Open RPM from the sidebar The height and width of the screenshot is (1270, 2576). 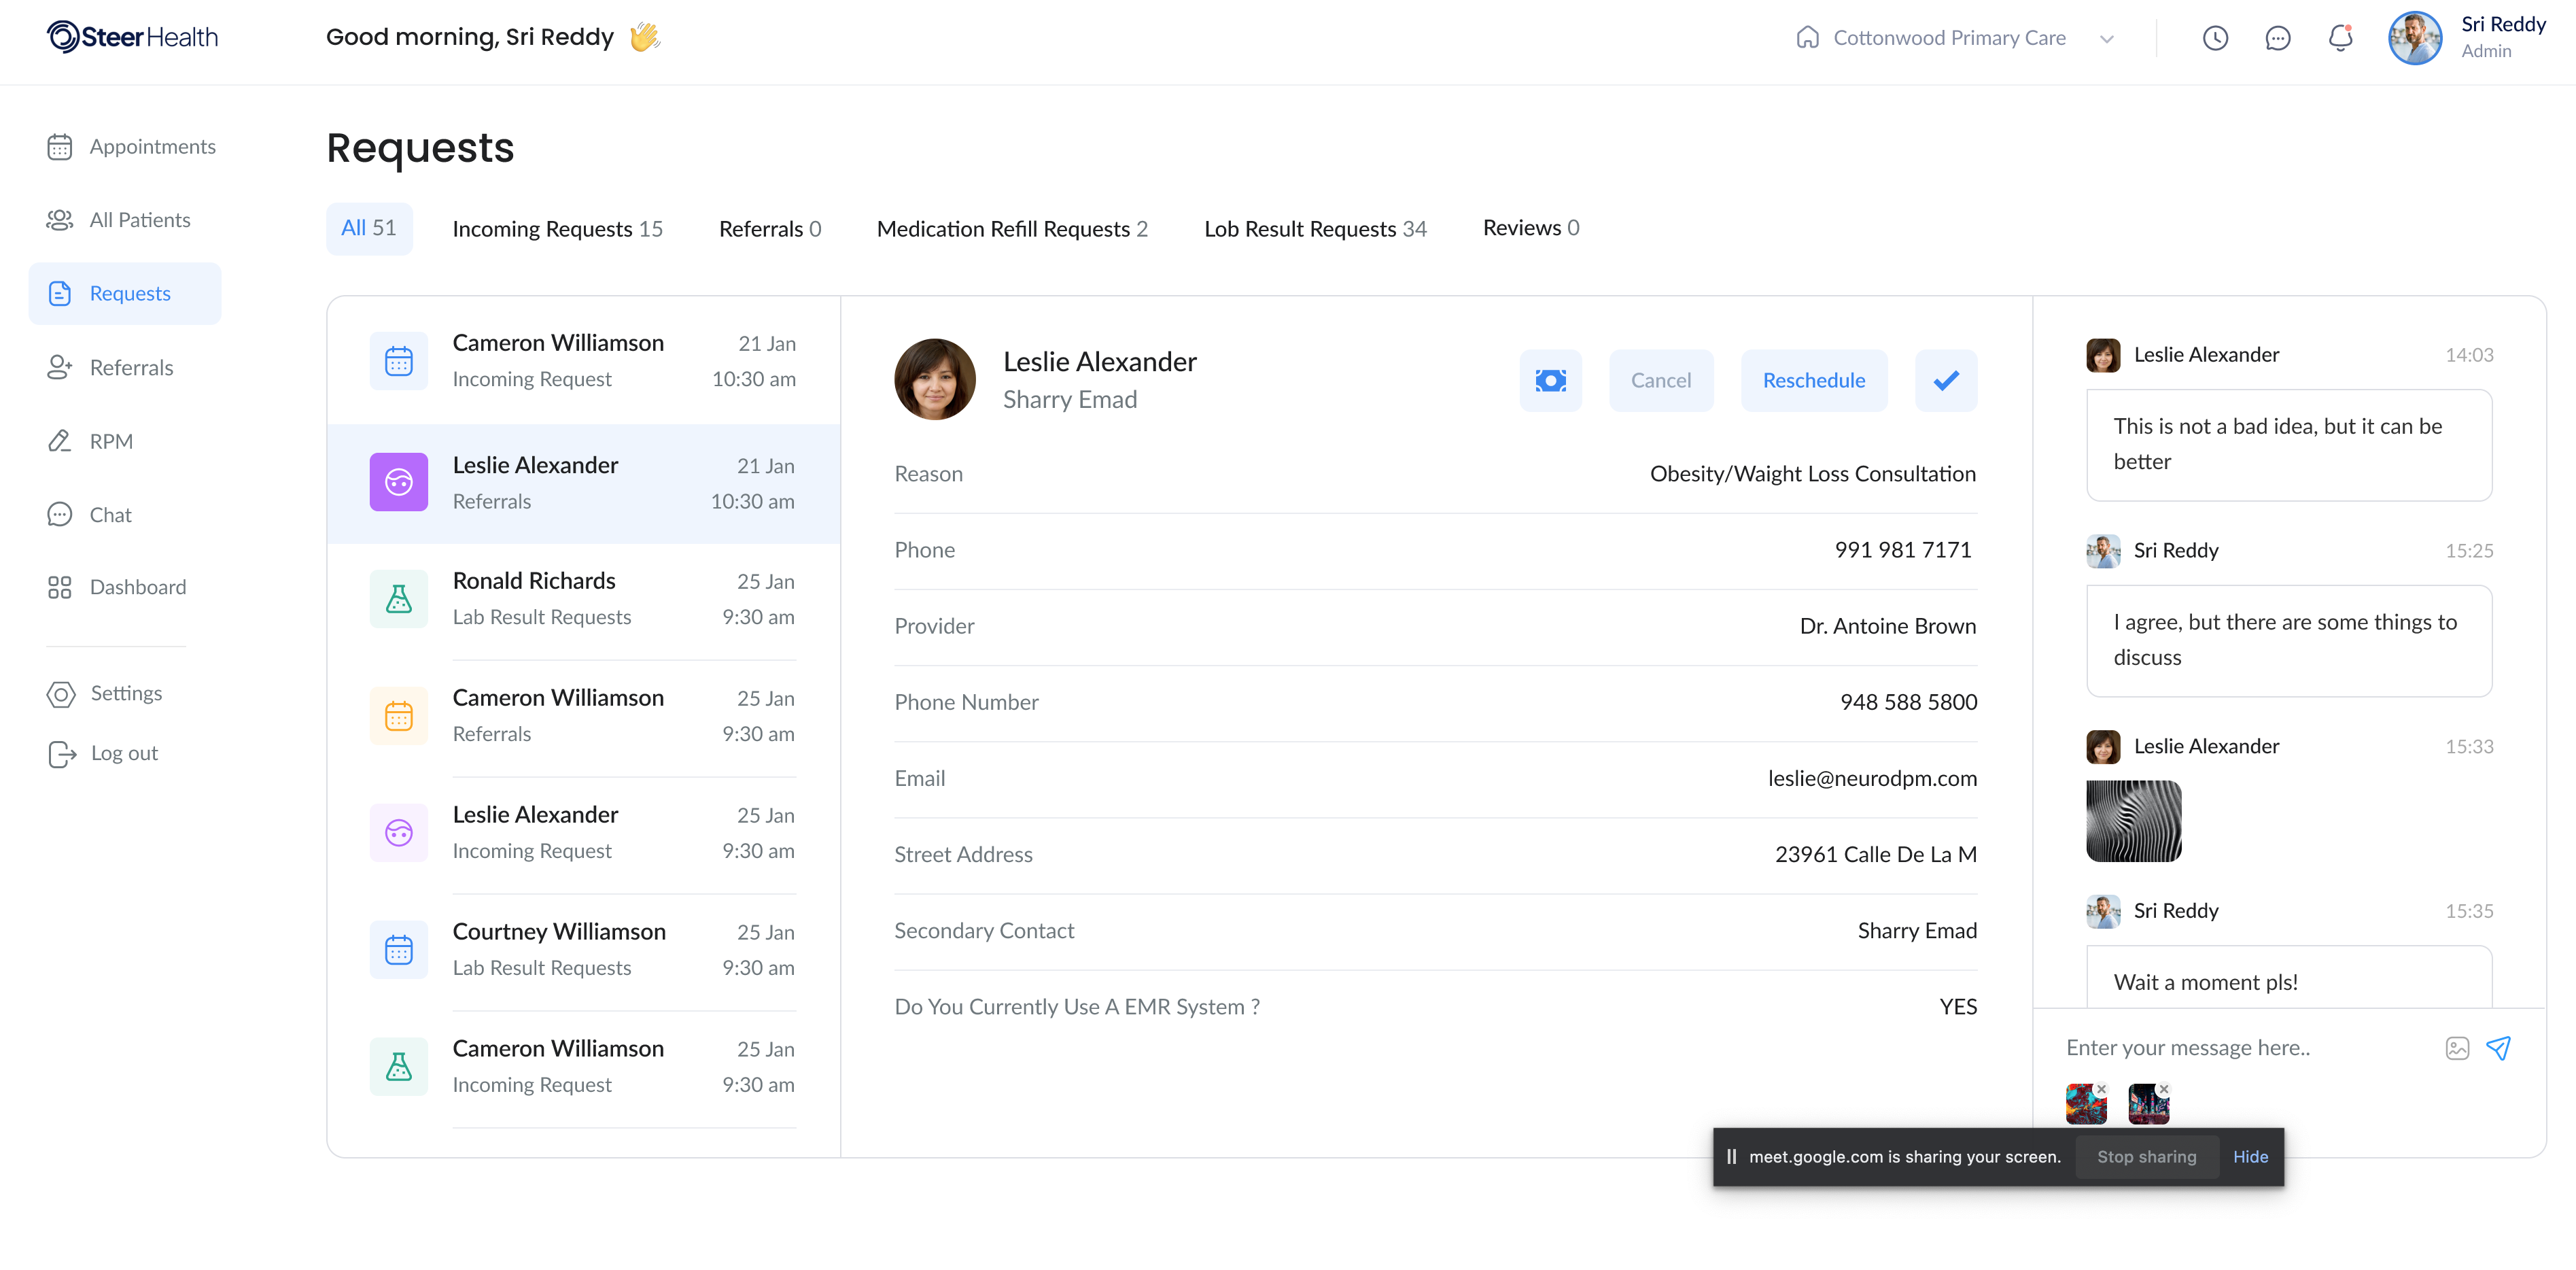pos(111,441)
